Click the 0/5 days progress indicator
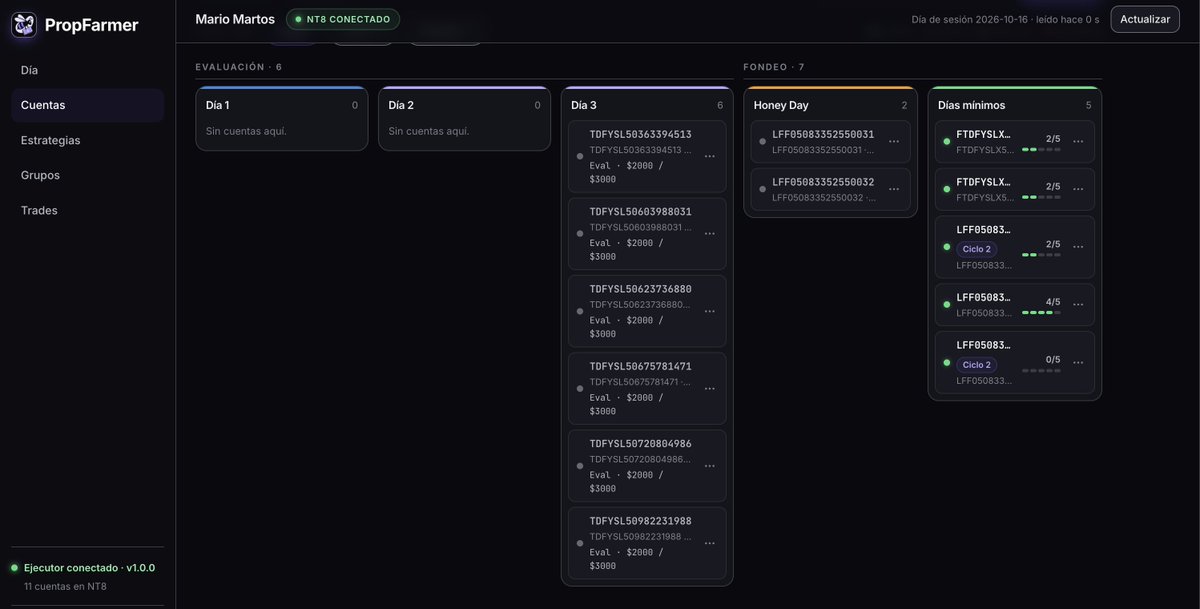Screen dimensions: 1200x609 tap(1041, 364)
